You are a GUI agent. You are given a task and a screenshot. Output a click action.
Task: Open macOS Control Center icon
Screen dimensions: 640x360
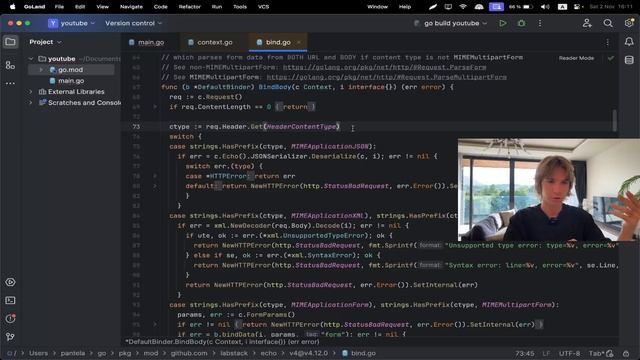click(x=578, y=7)
